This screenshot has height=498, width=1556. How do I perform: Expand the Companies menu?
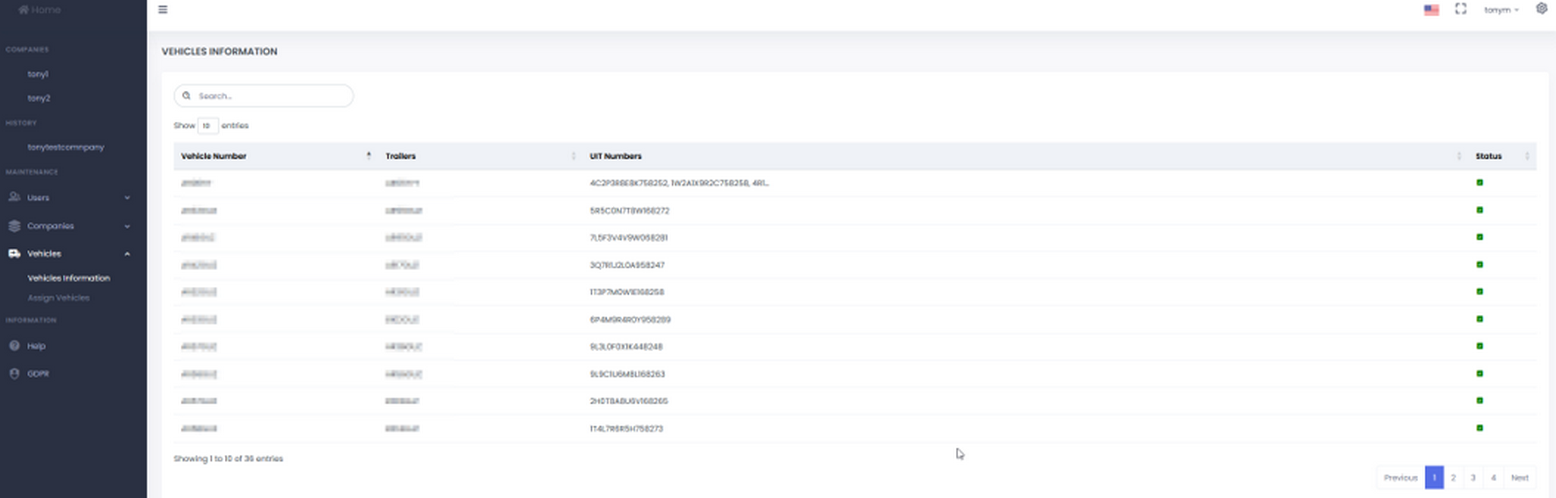tap(69, 226)
